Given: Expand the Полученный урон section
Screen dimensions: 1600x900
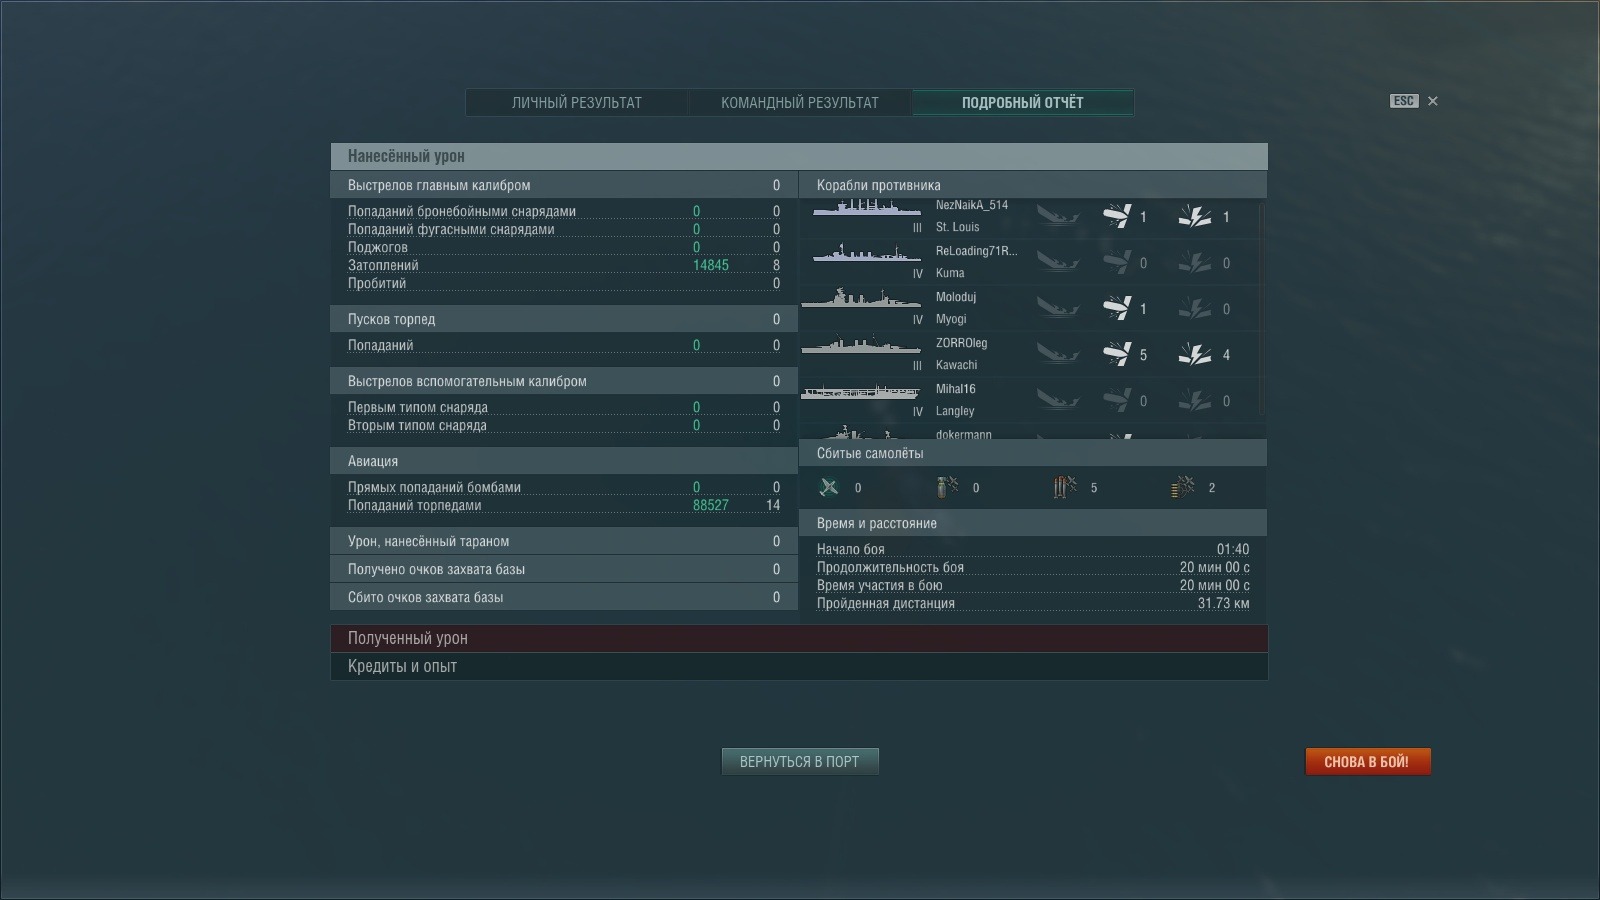Looking at the screenshot, I should click(798, 638).
